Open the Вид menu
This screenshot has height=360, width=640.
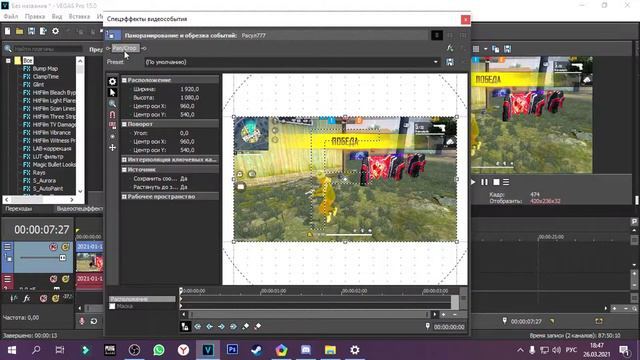[x=57, y=16]
